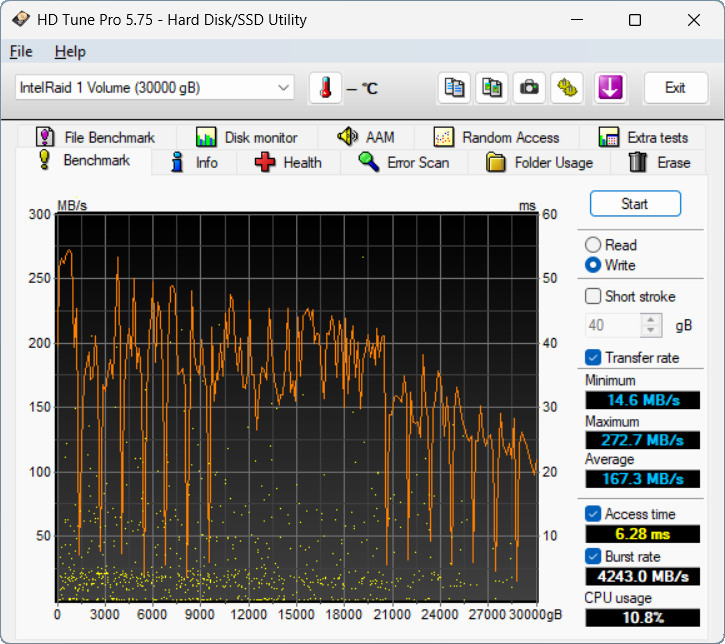This screenshot has height=644, width=725.
Task: Click the Erase trash can icon
Action: (638, 162)
